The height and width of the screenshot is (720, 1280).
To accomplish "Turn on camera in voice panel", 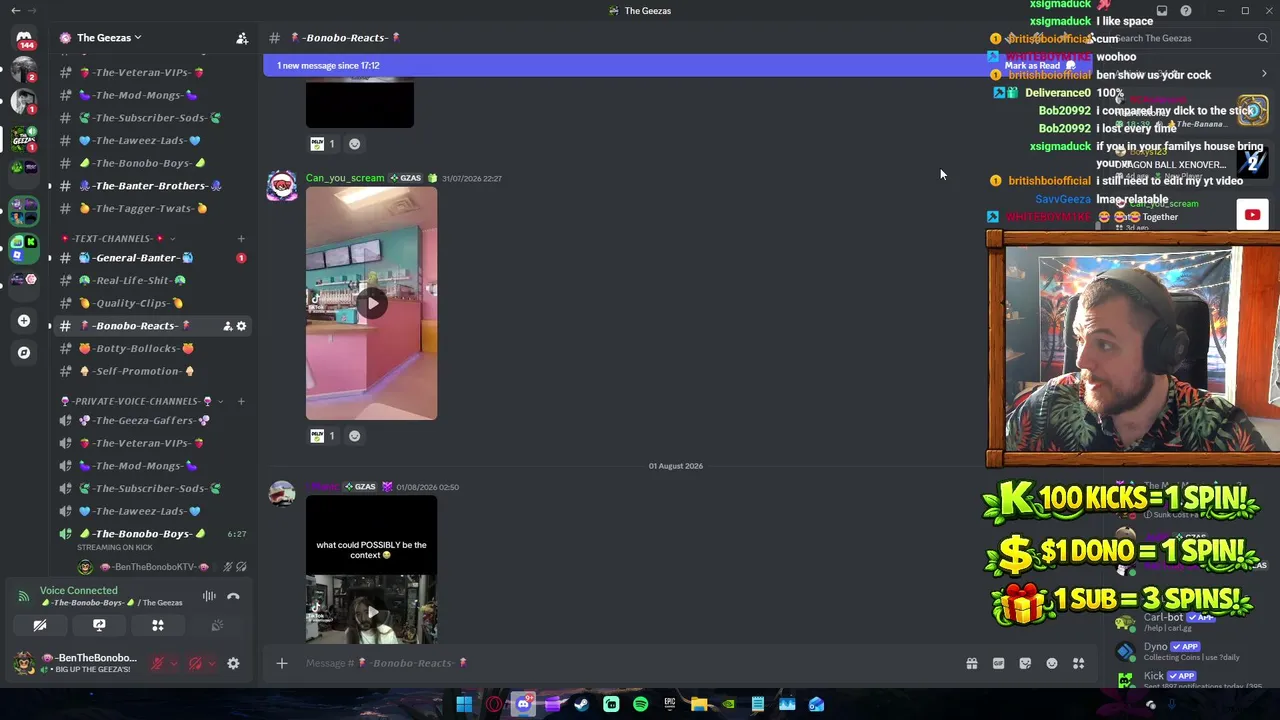I will [40, 625].
